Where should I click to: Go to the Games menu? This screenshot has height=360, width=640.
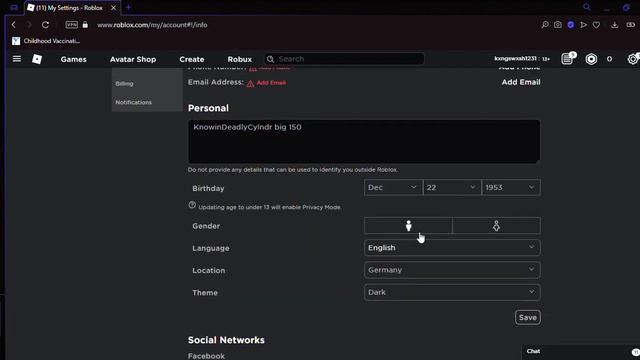point(73,59)
